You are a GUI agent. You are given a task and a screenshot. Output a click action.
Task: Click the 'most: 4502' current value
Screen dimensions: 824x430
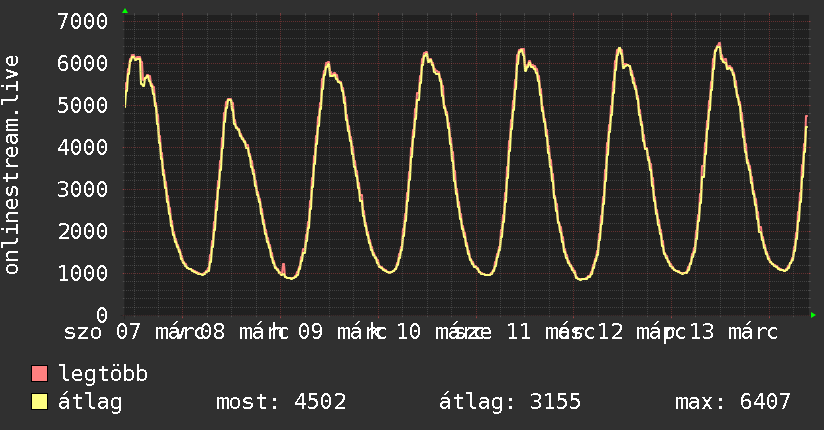[281, 402]
